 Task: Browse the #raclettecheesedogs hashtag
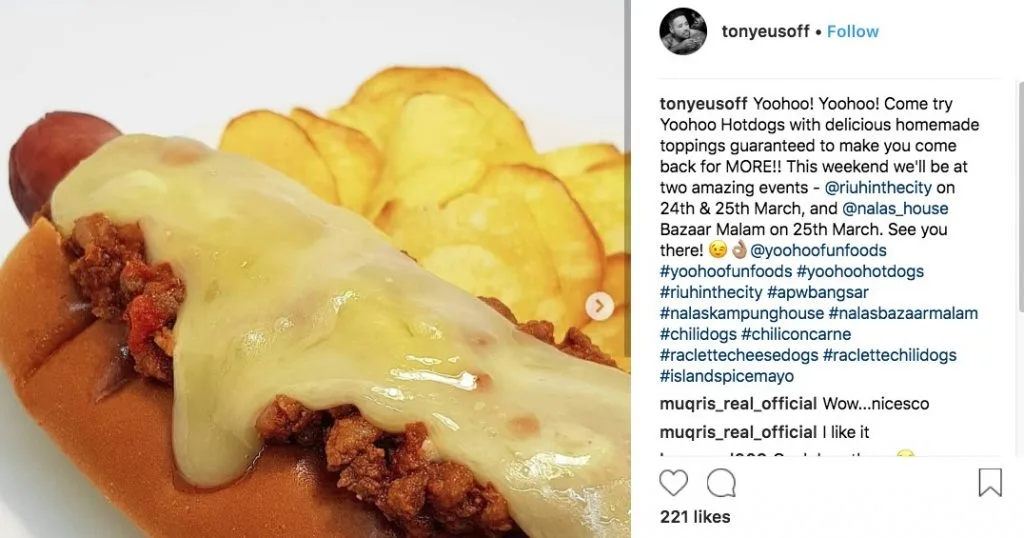(739, 355)
